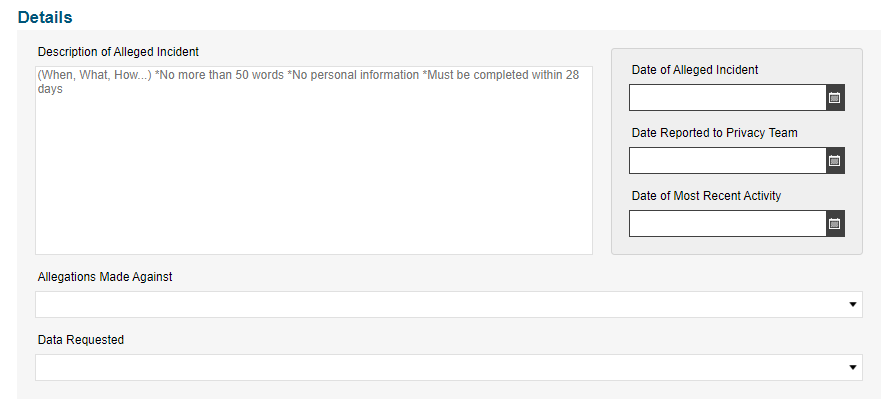Expand the Data Requested dropdown arrow

tap(853, 368)
